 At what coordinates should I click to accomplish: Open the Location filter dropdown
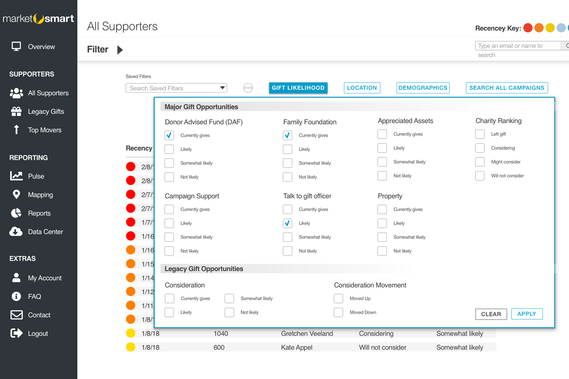pos(362,88)
